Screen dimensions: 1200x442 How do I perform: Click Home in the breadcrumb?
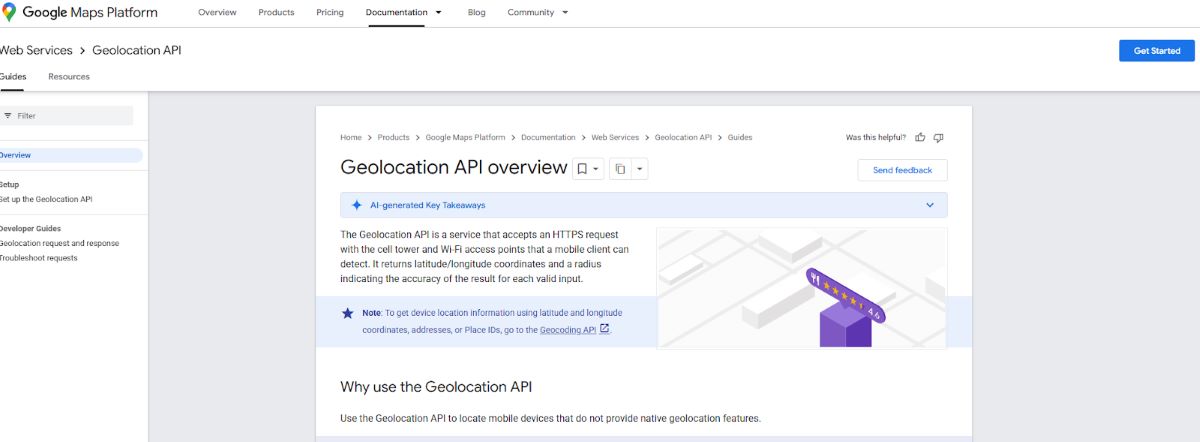point(351,137)
